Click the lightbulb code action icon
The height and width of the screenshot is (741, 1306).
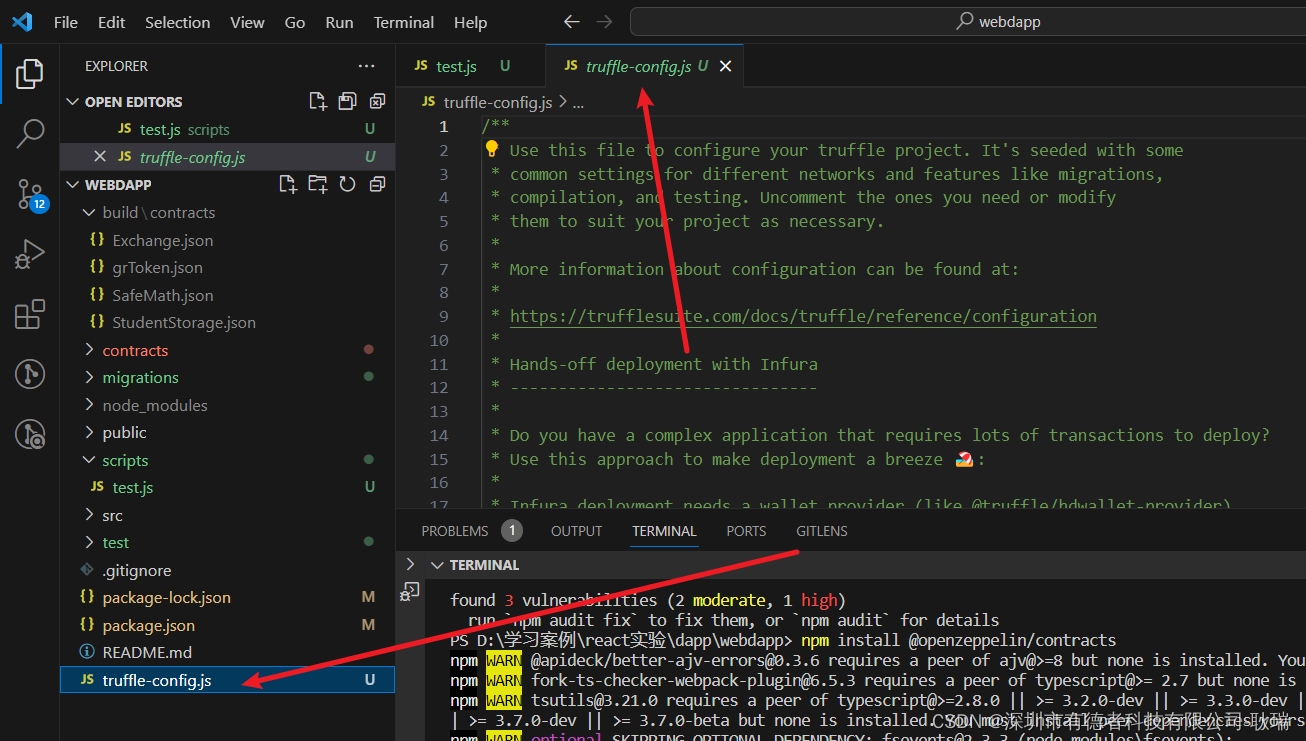point(492,149)
